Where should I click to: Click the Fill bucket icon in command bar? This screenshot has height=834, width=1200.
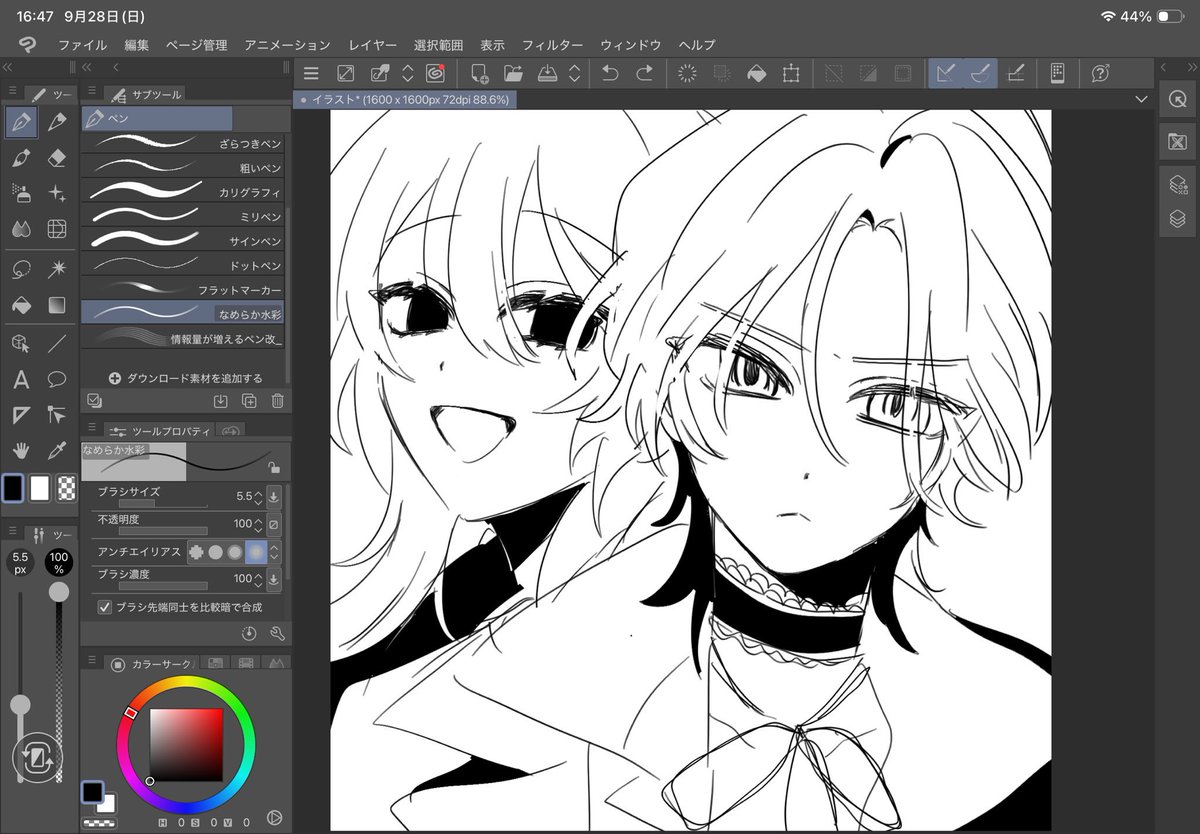point(757,73)
